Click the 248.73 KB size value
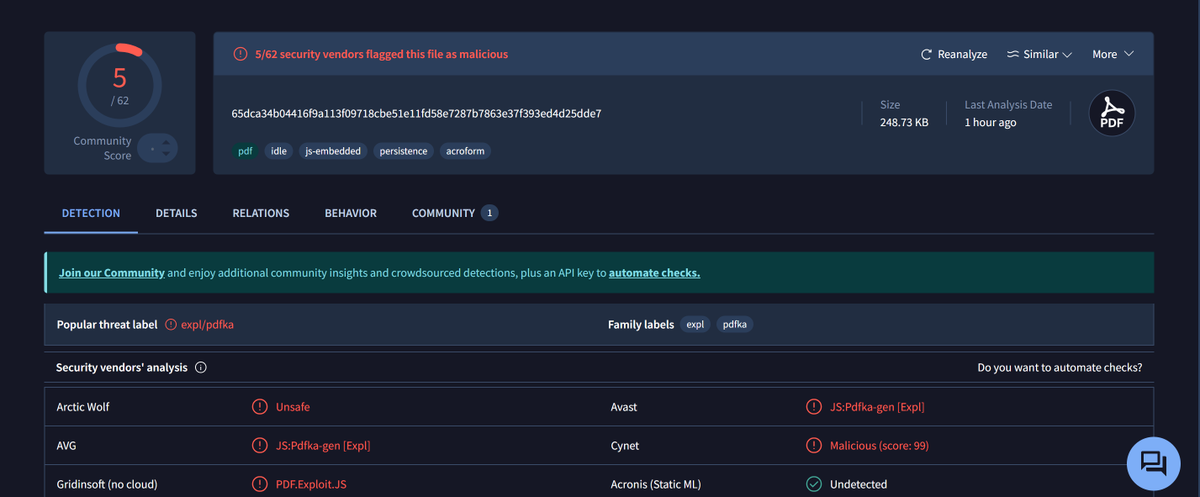Screen dimensions: 1200x497 904,122
